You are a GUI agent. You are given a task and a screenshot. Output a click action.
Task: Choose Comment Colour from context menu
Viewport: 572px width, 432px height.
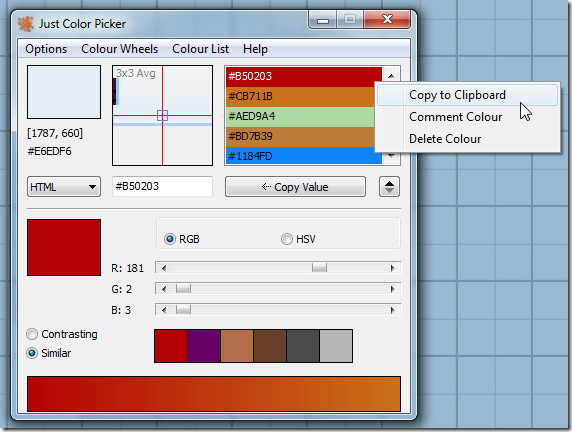click(x=467, y=117)
